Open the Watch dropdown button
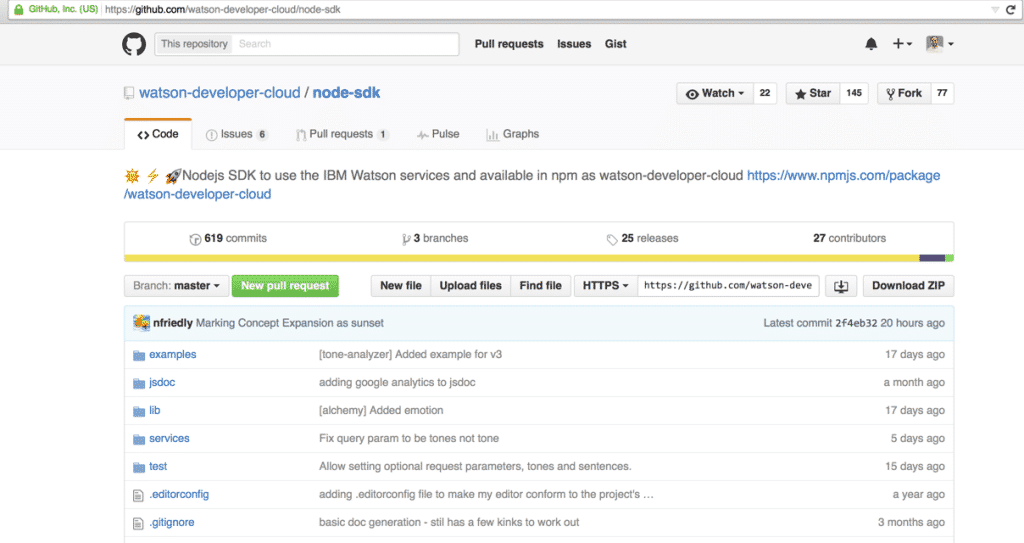The width and height of the screenshot is (1024, 543). point(715,93)
